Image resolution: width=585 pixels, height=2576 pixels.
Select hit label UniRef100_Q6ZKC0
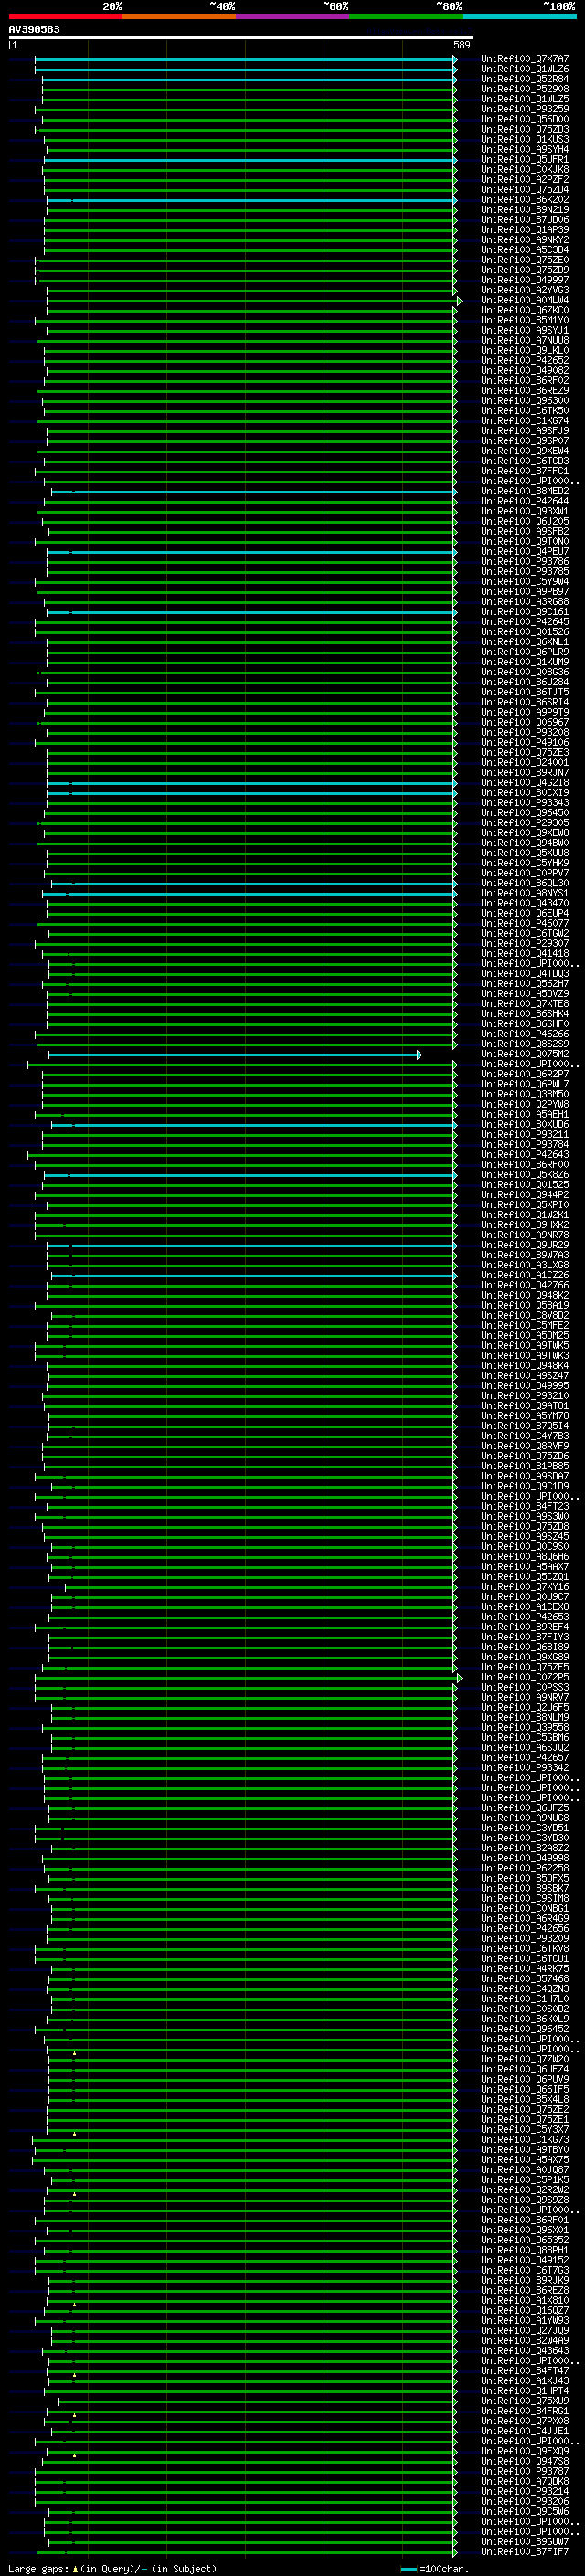point(524,311)
